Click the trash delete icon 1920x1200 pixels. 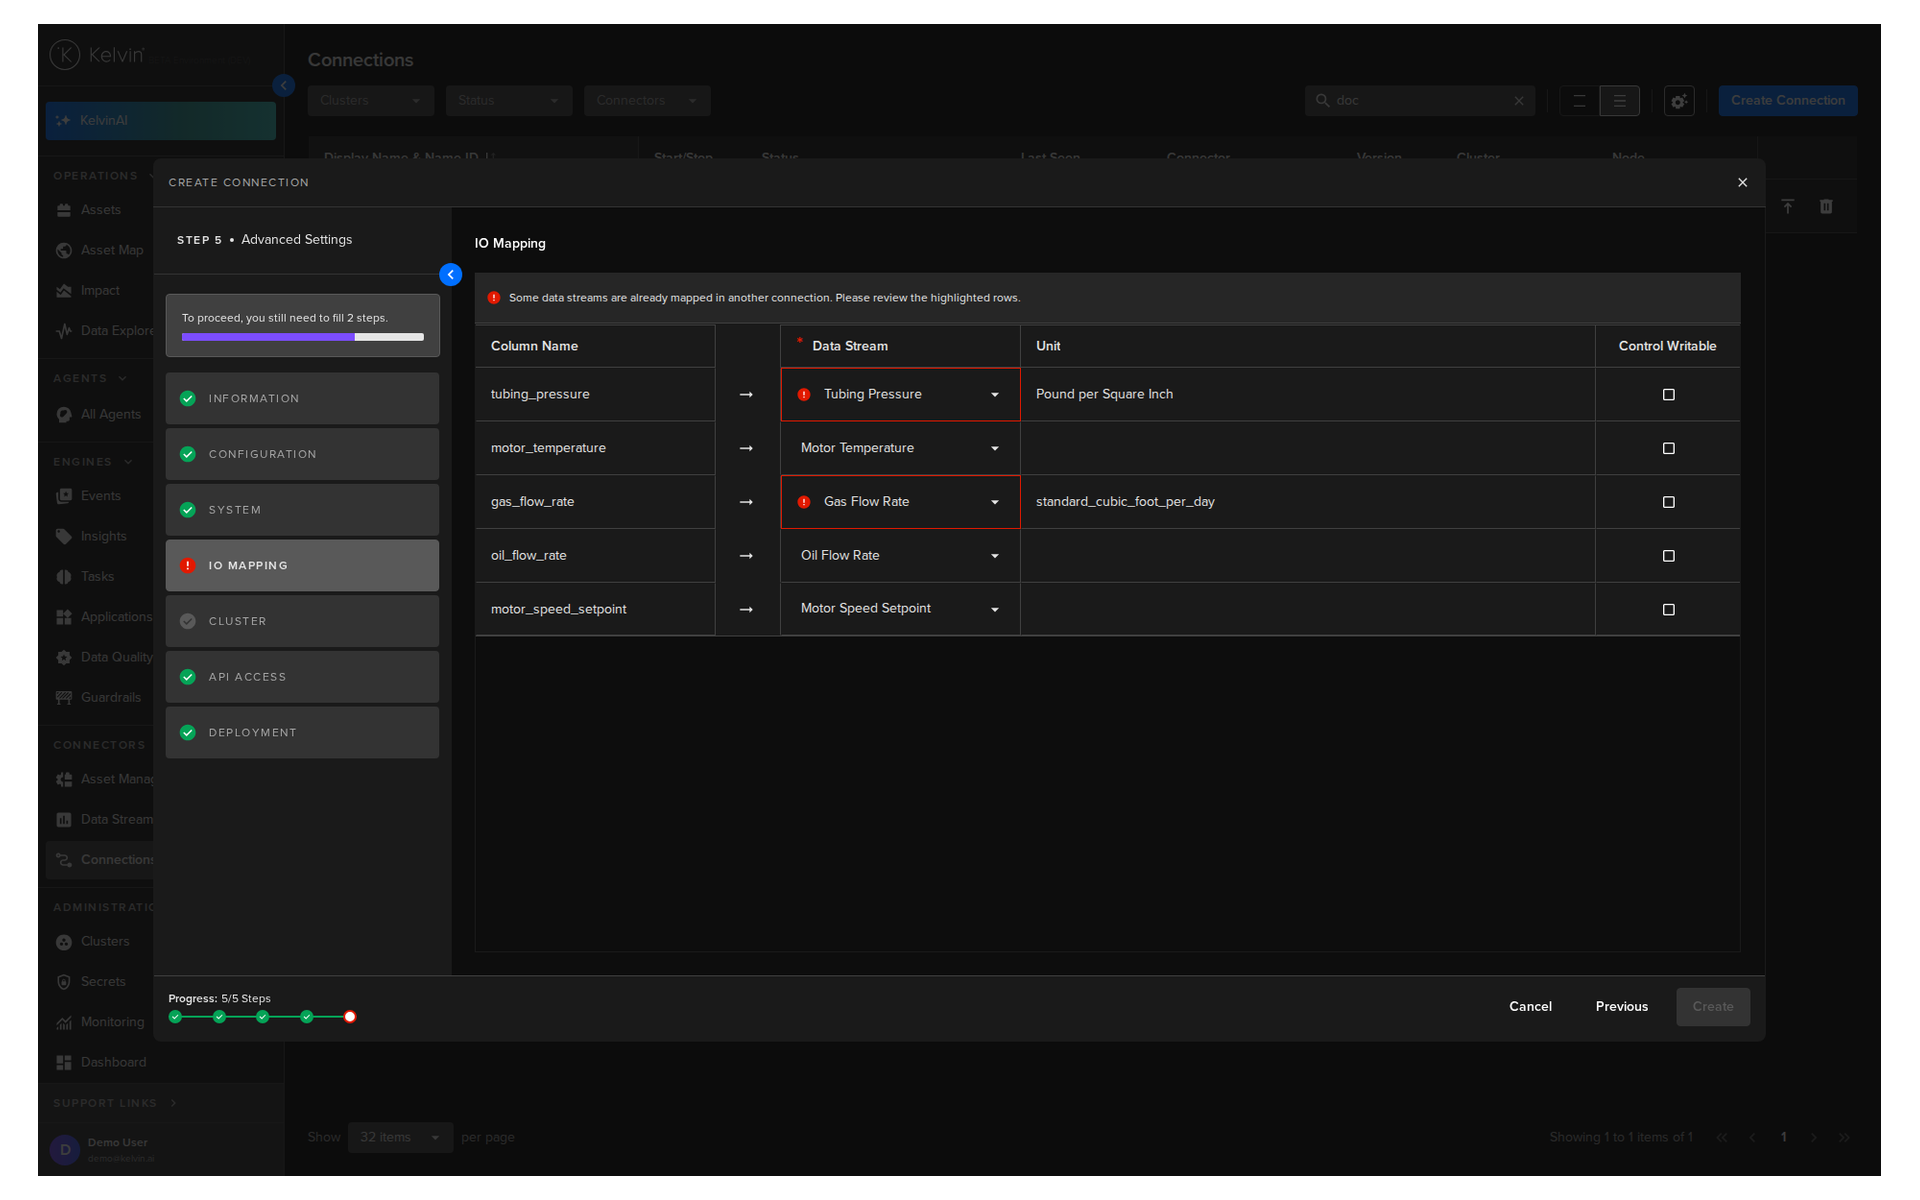click(1826, 207)
